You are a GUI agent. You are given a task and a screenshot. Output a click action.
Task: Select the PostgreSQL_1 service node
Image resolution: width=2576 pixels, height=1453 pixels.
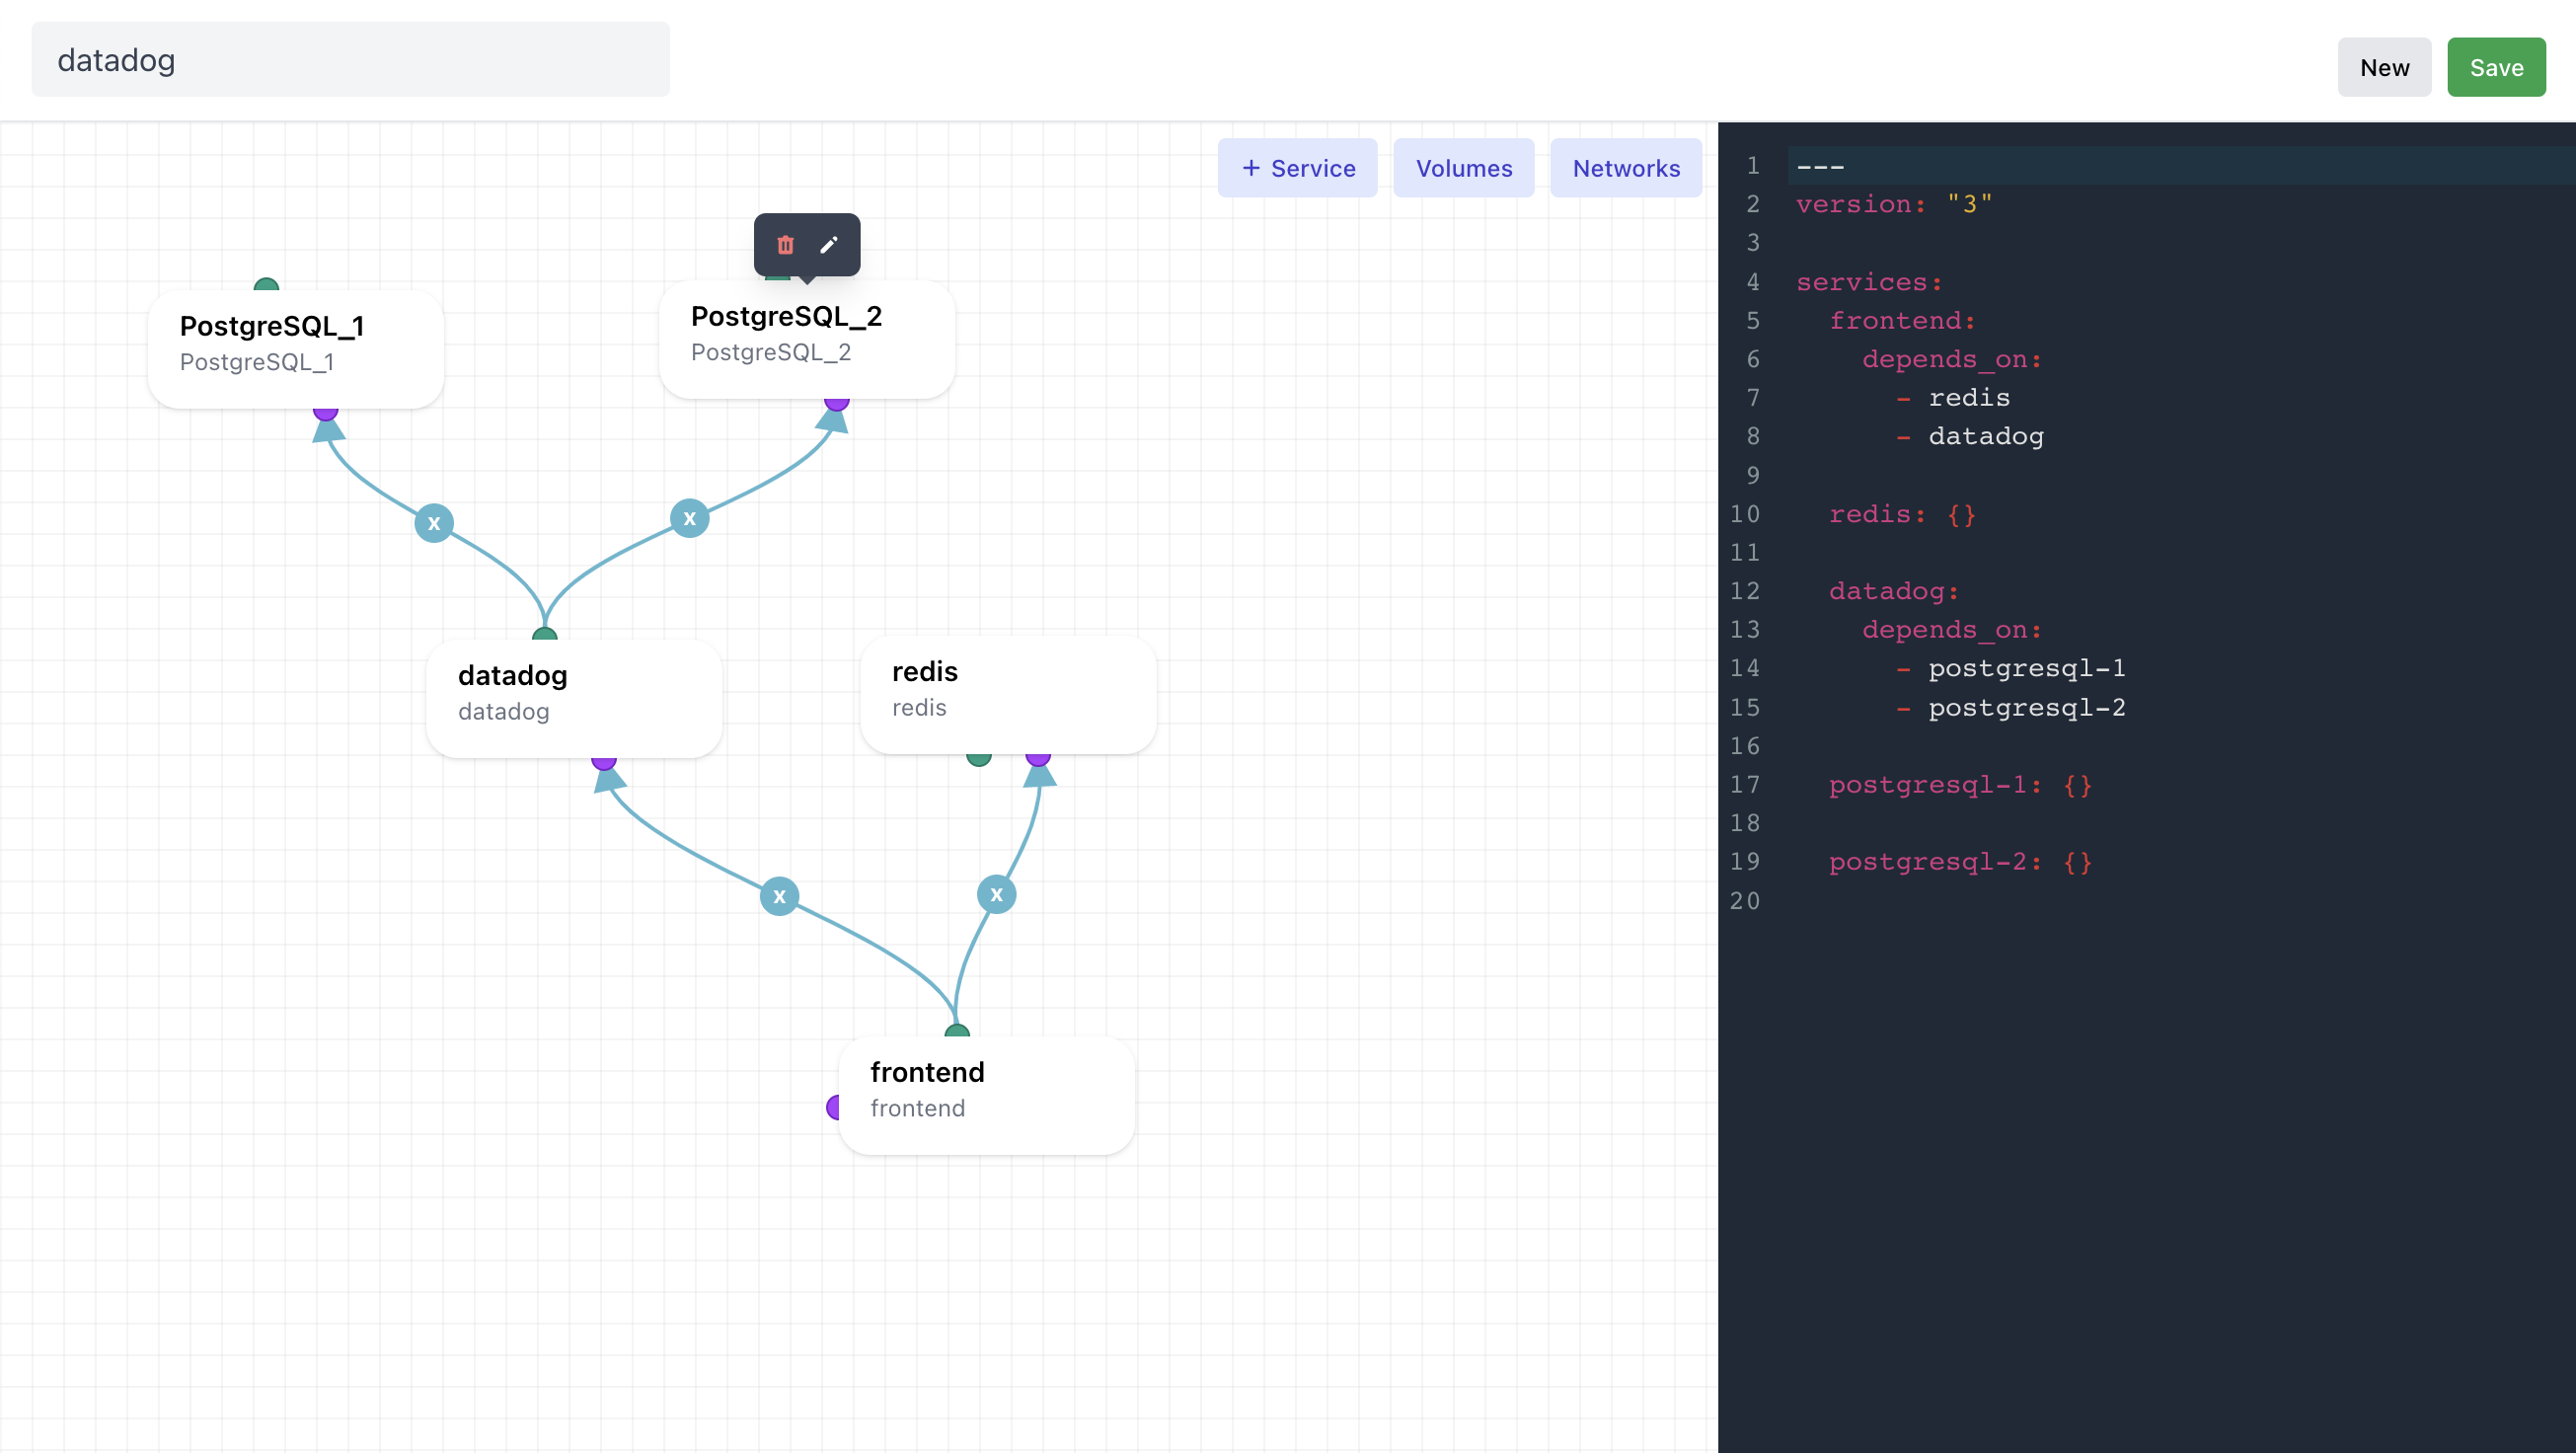(x=295, y=347)
